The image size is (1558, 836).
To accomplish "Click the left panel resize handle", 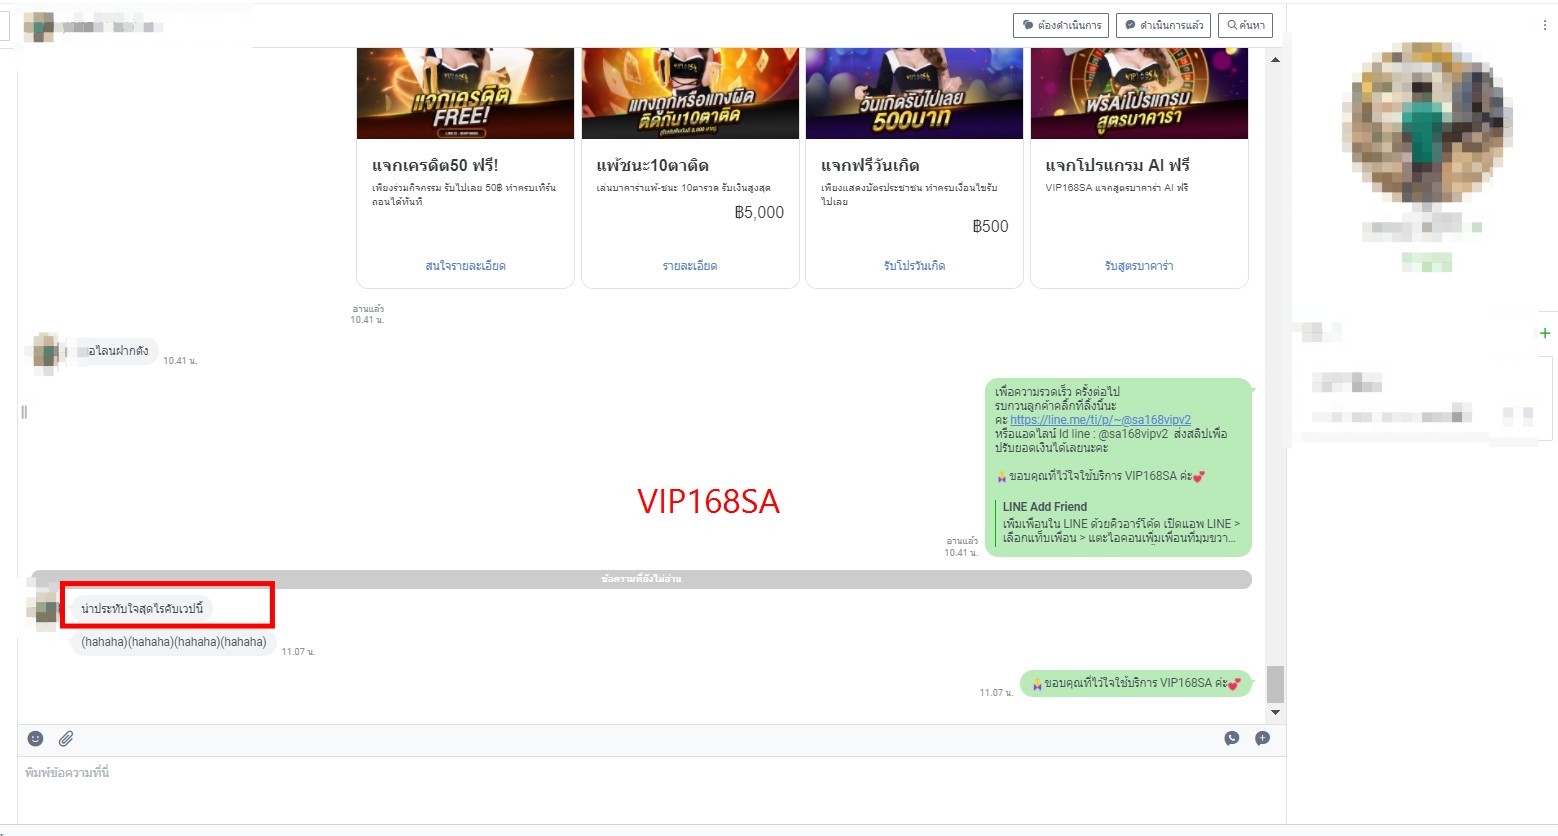I will pyautogui.click(x=24, y=412).
